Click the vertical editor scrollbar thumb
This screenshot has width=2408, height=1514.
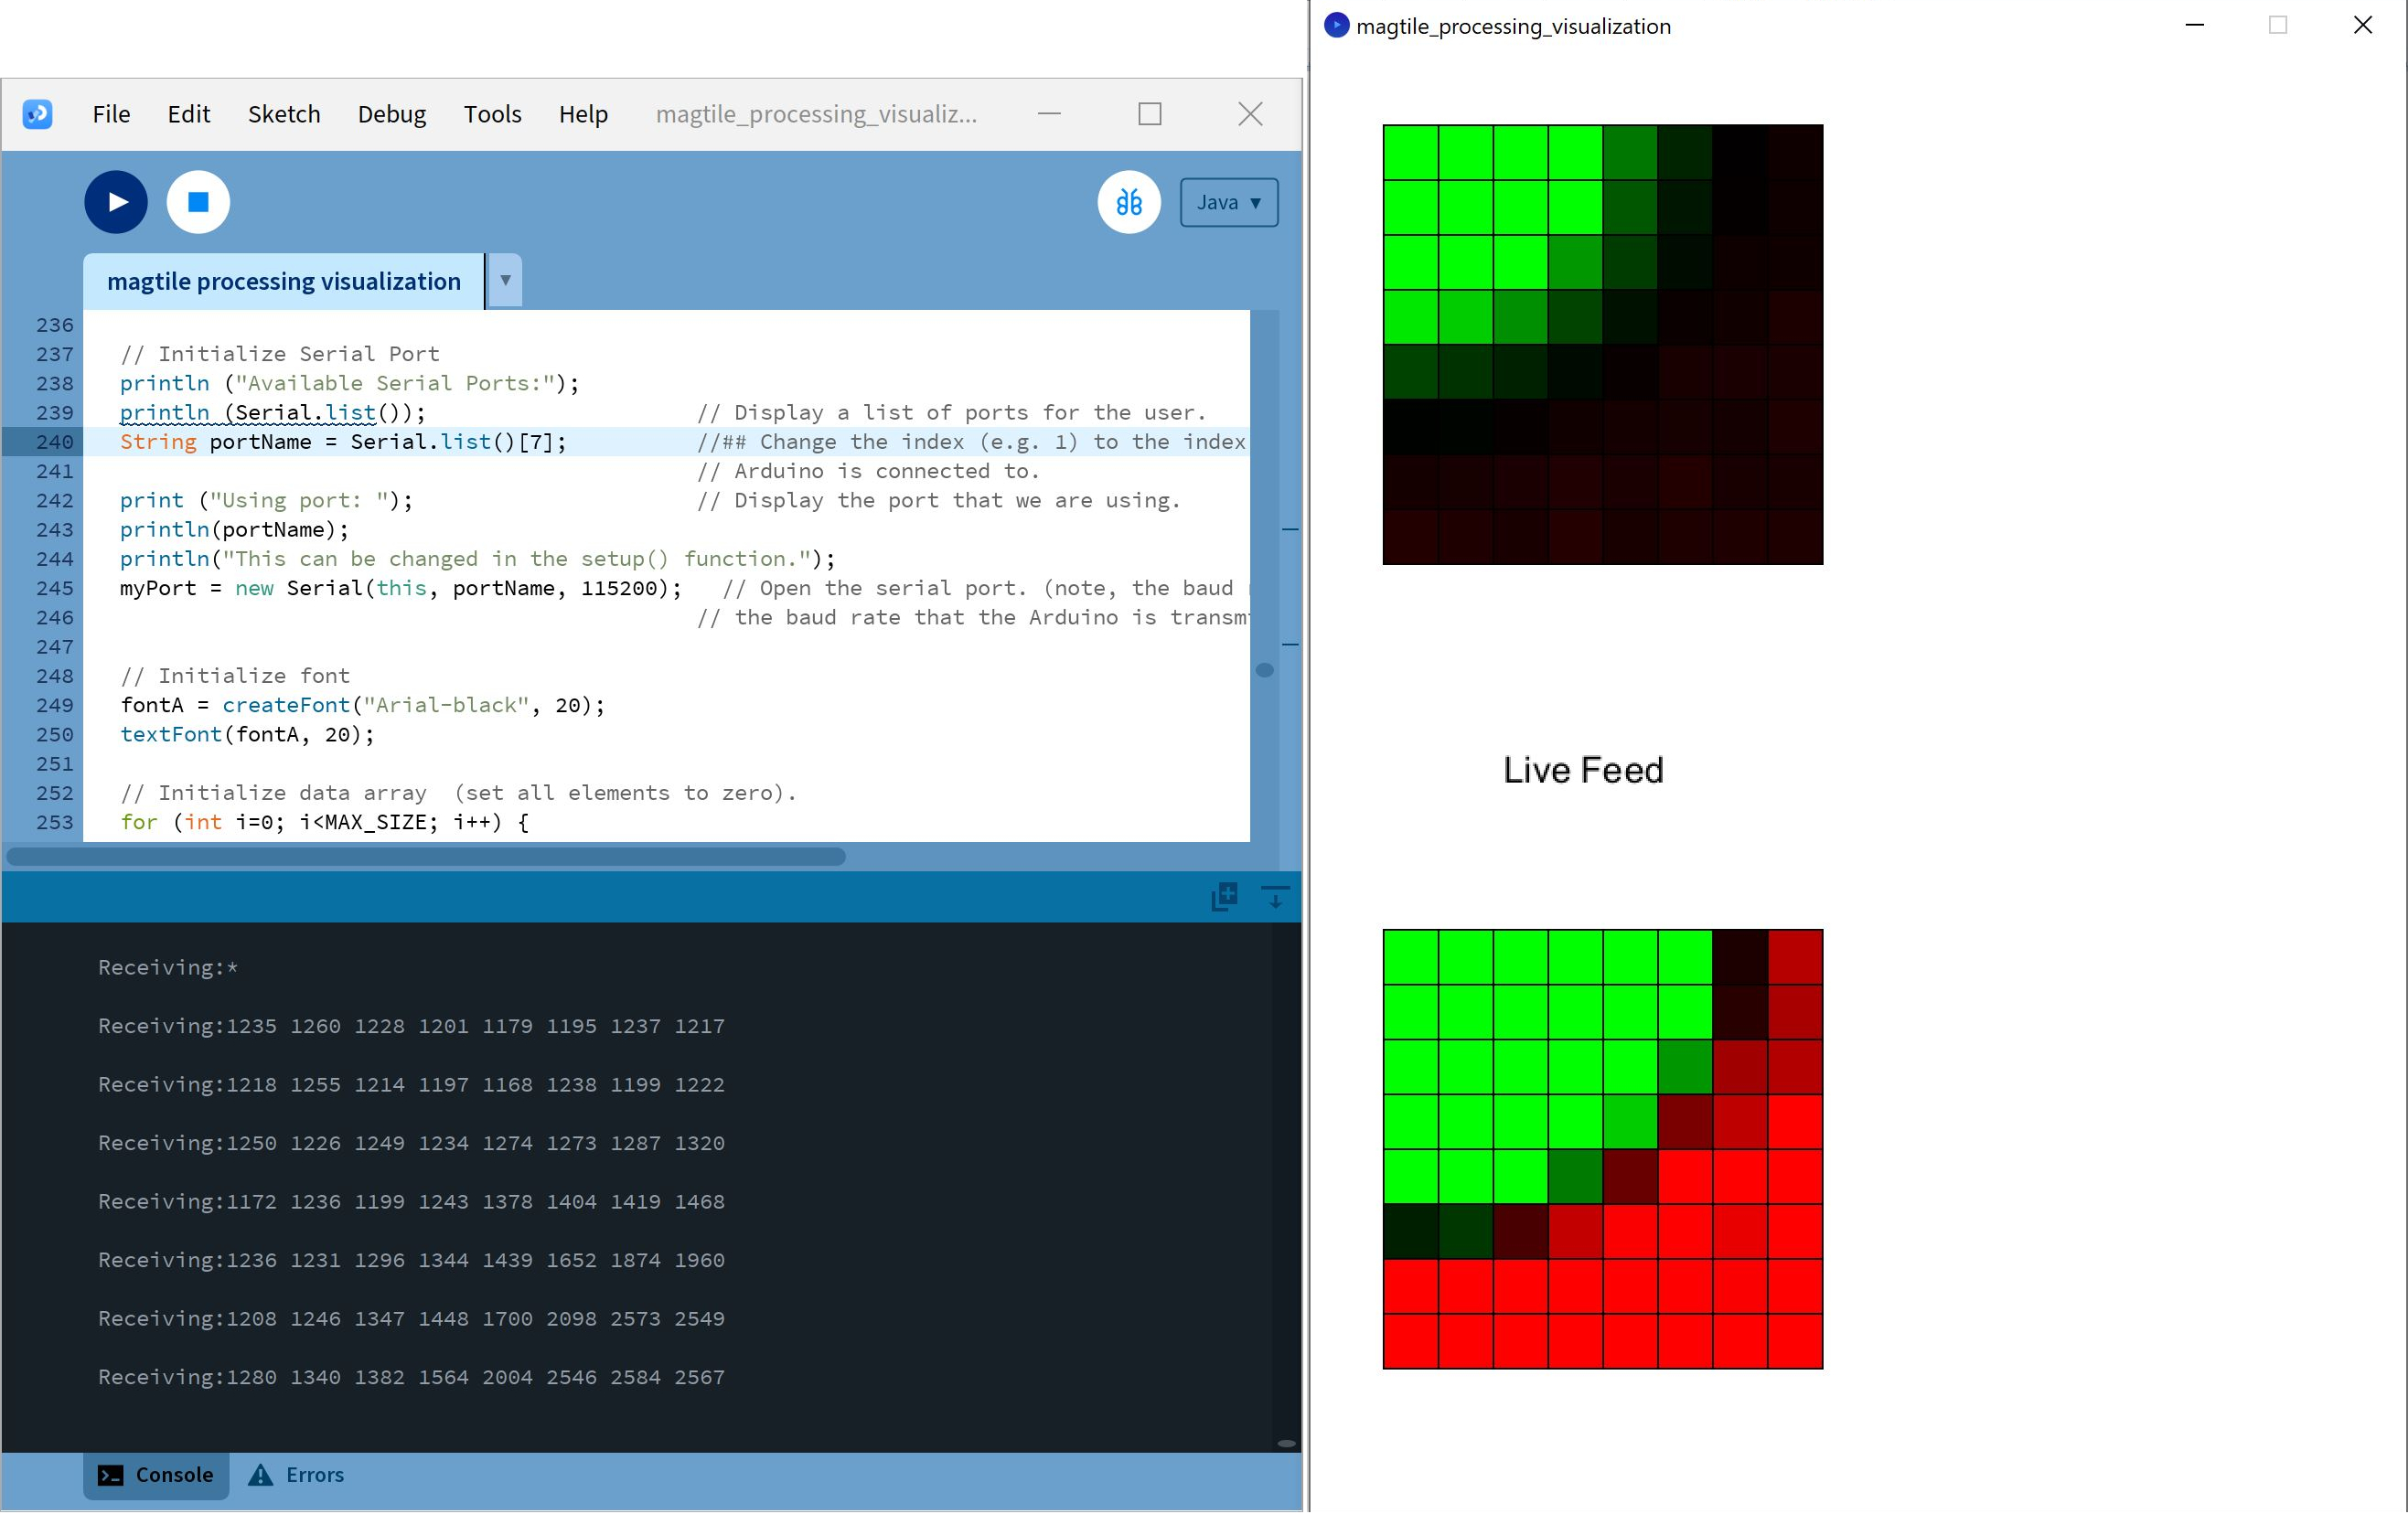(x=1264, y=670)
